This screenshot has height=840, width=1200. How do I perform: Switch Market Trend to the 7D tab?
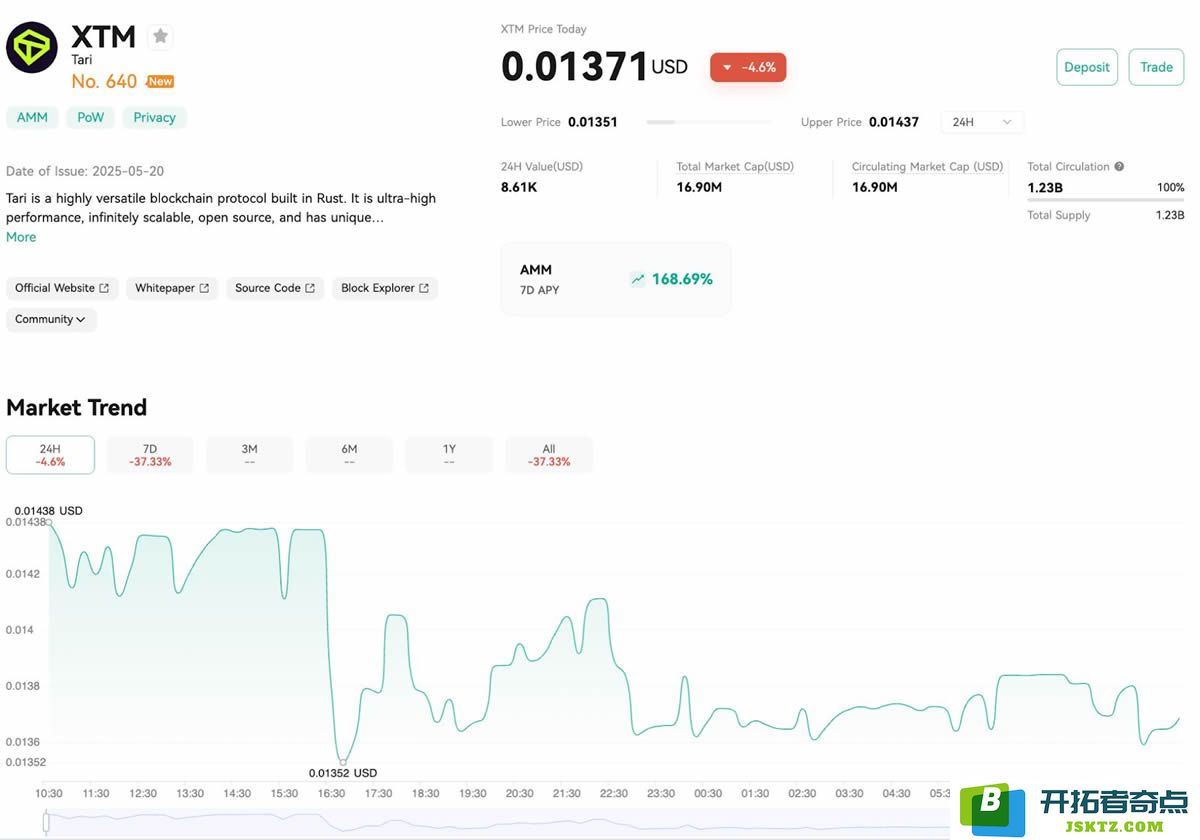[150, 455]
